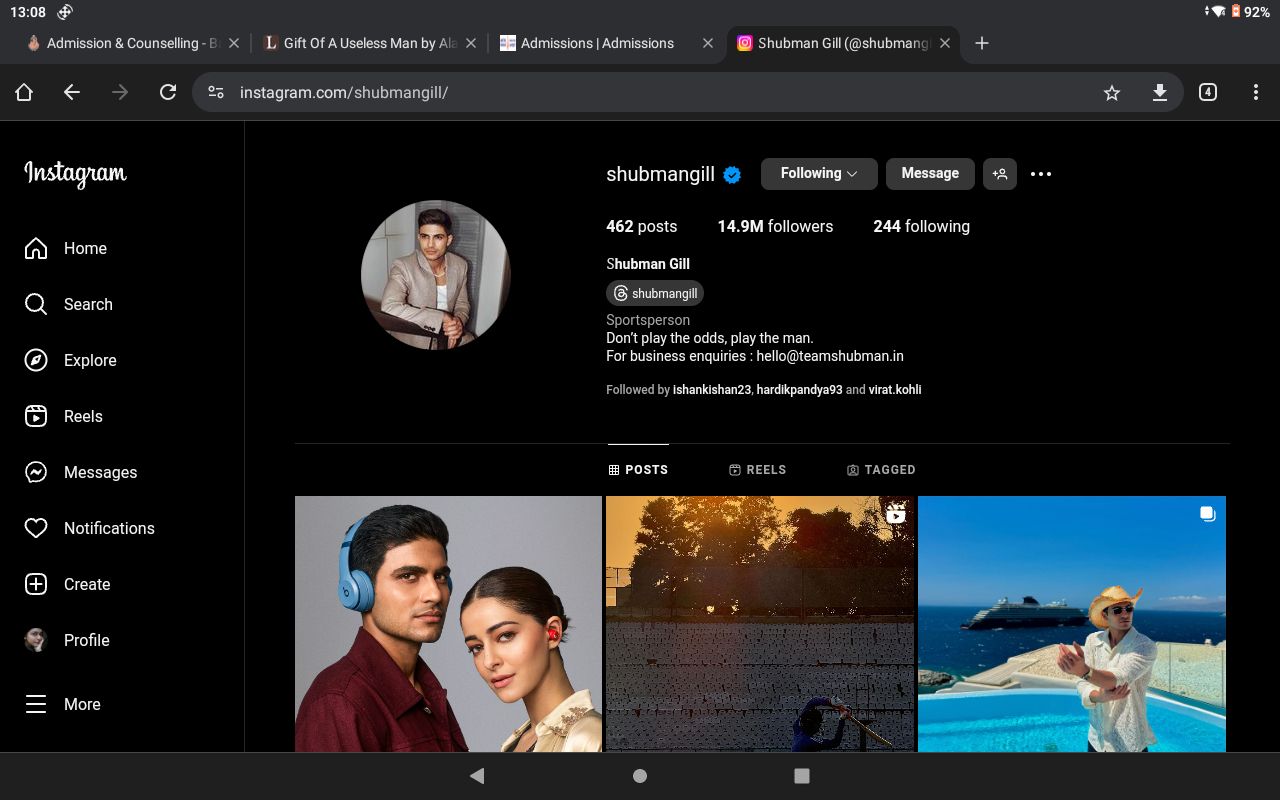
Task: Open follower virat.kohli profile
Action: pos(895,390)
